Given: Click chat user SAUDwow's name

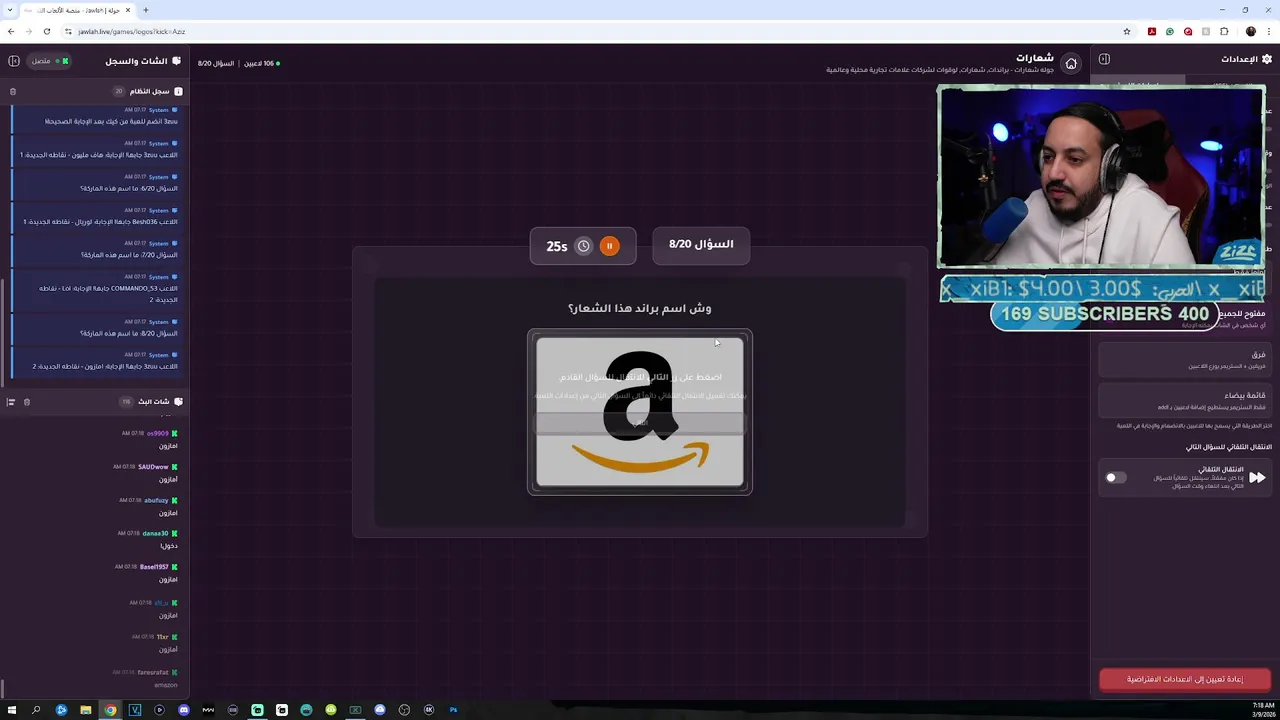Looking at the screenshot, I should coord(153,467).
